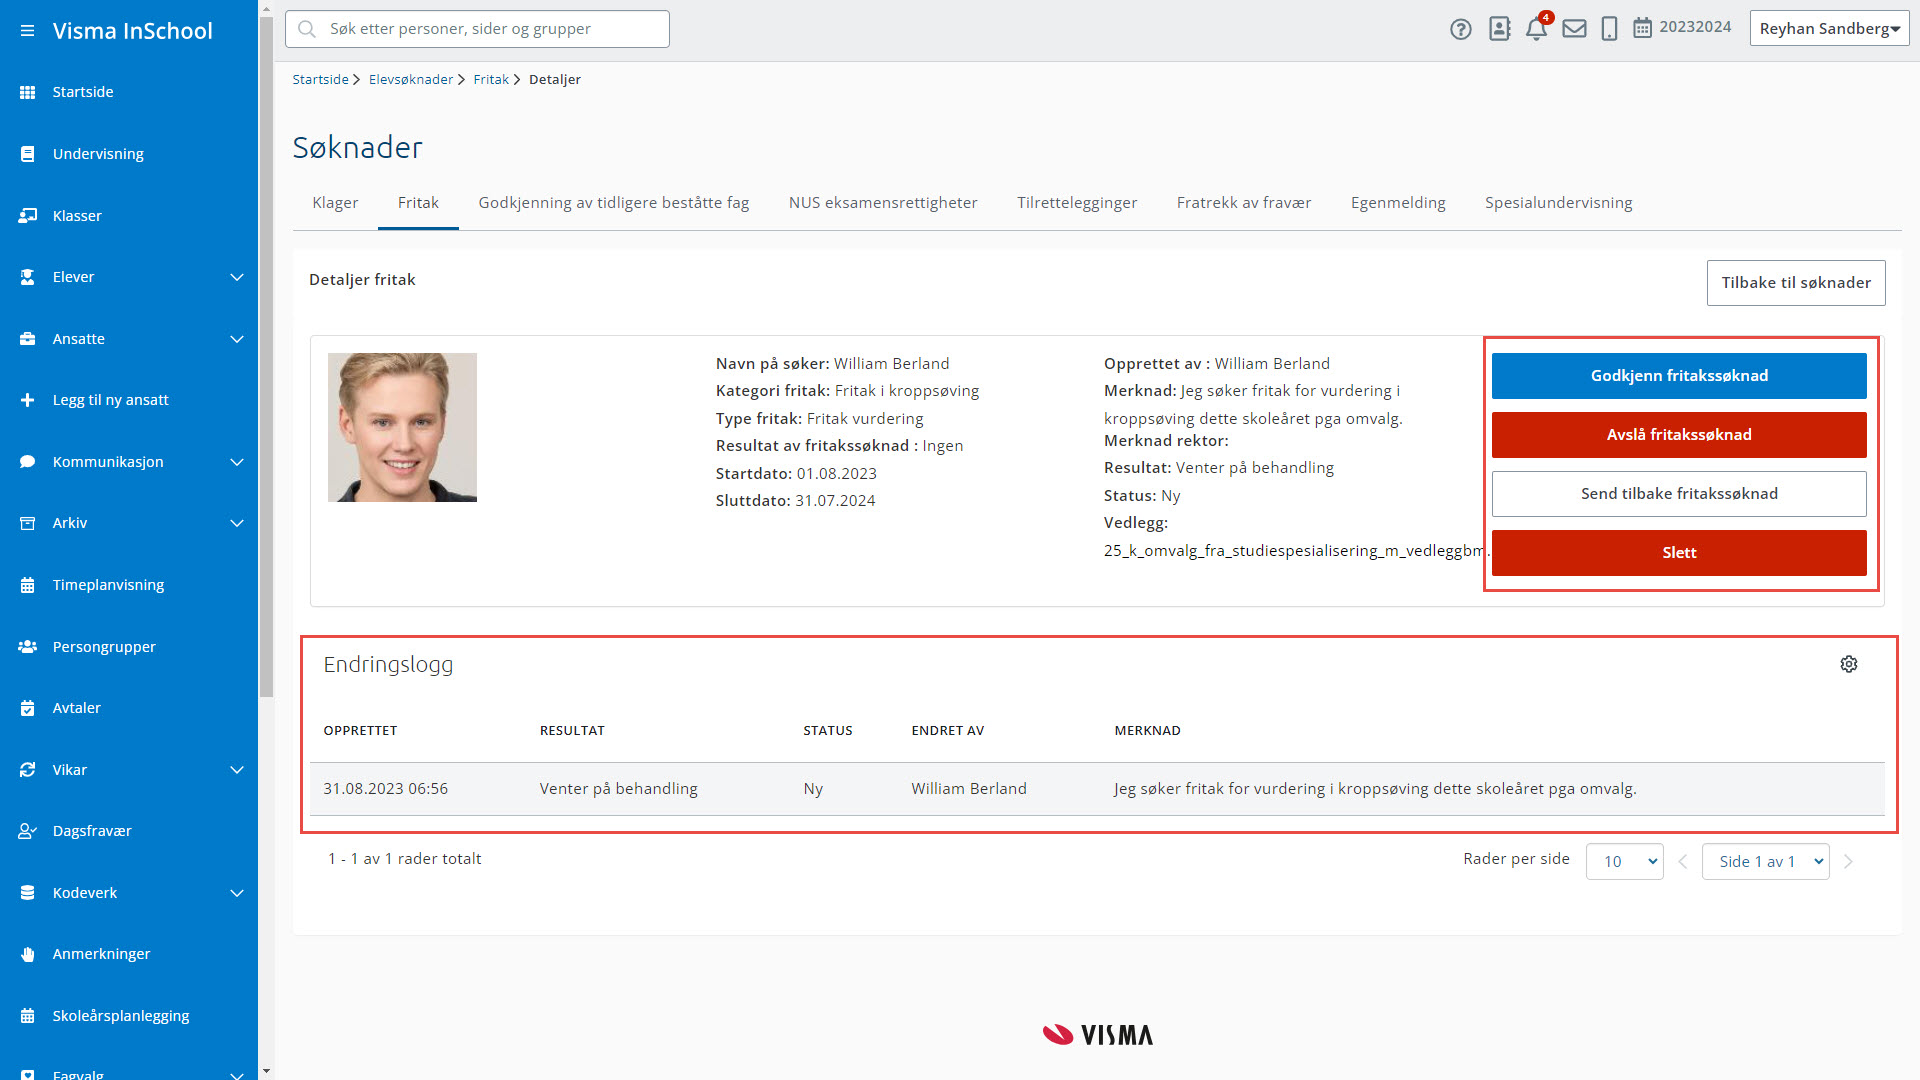
Task: Open Fratrekk av fravær tab
Action: pyautogui.click(x=1244, y=203)
